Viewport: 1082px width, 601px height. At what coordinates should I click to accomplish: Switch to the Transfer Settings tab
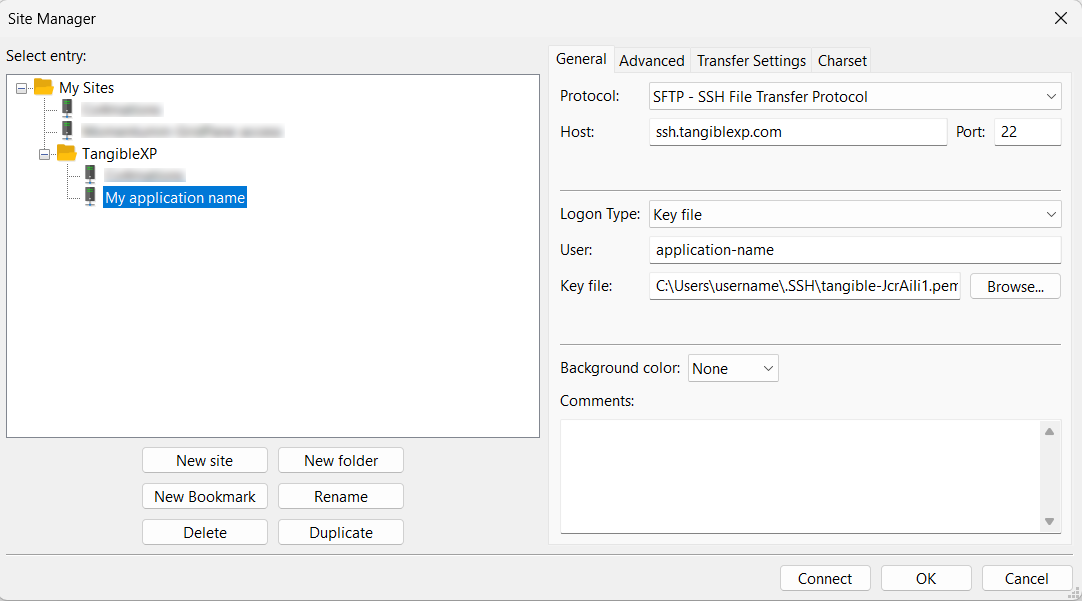(x=751, y=61)
